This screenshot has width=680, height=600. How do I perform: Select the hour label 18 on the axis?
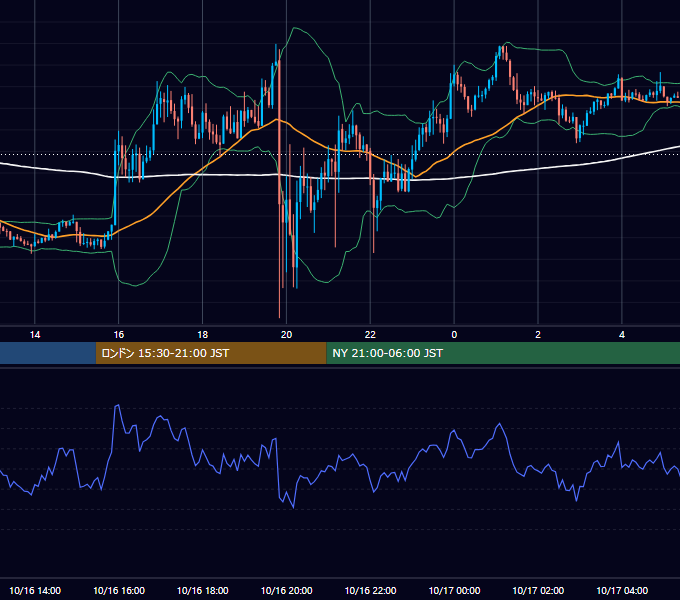(x=203, y=335)
